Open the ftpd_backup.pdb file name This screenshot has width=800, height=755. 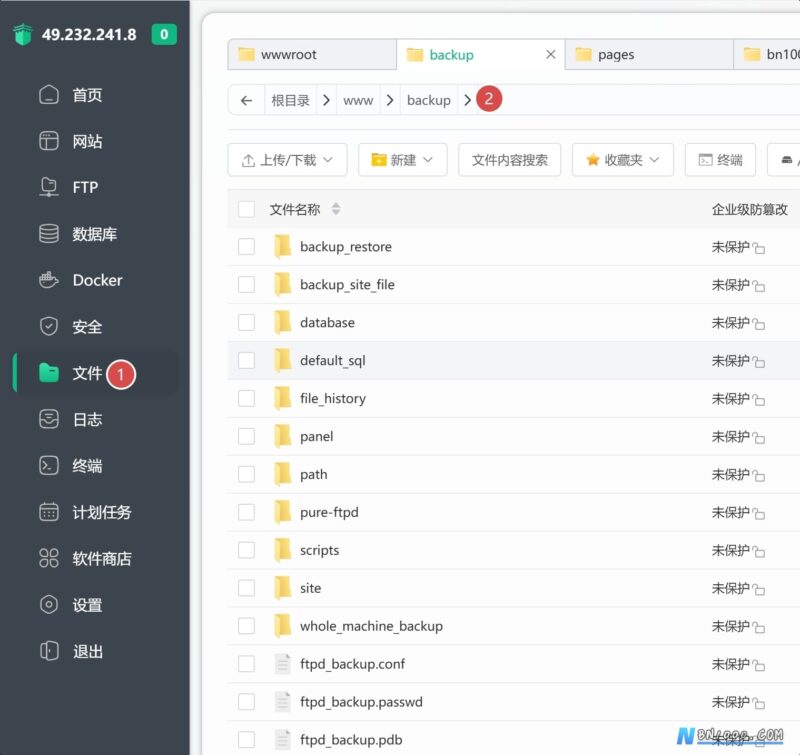pyautogui.click(x=351, y=740)
